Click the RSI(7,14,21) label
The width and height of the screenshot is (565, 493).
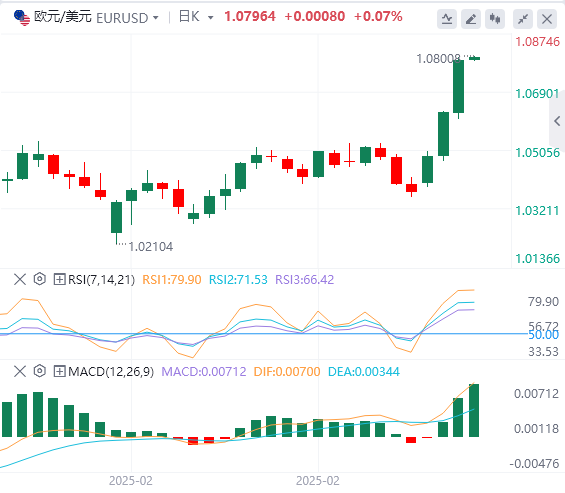pyautogui.click(x=101, y=280)
